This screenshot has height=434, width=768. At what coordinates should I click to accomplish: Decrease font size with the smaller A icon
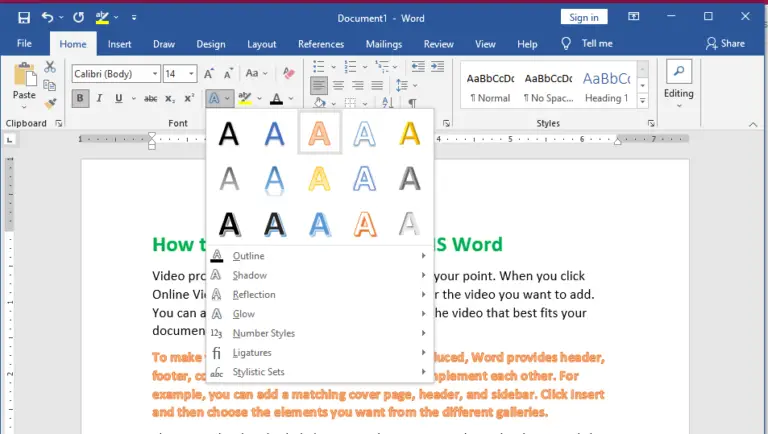(228, 73)
